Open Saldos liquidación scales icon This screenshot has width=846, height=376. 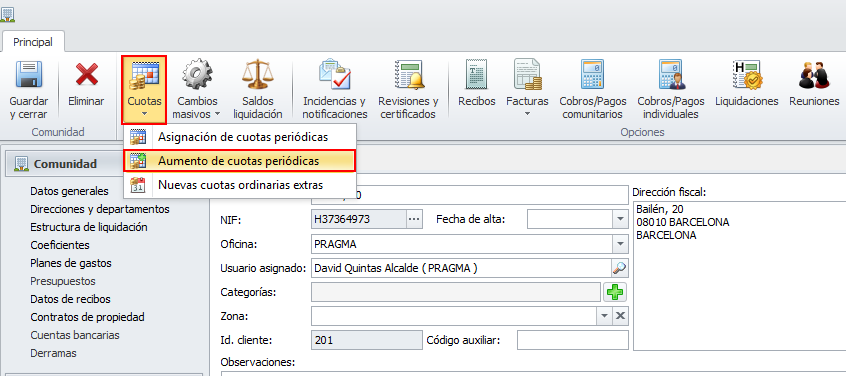[x=258, y=74]
